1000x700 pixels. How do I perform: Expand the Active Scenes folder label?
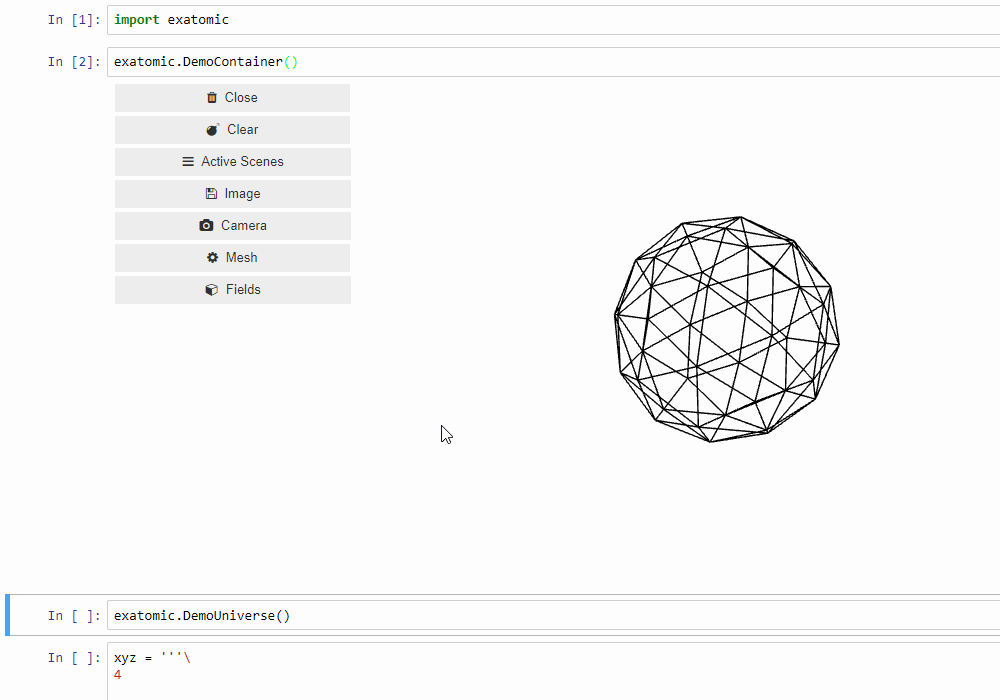tap(242, 161)
